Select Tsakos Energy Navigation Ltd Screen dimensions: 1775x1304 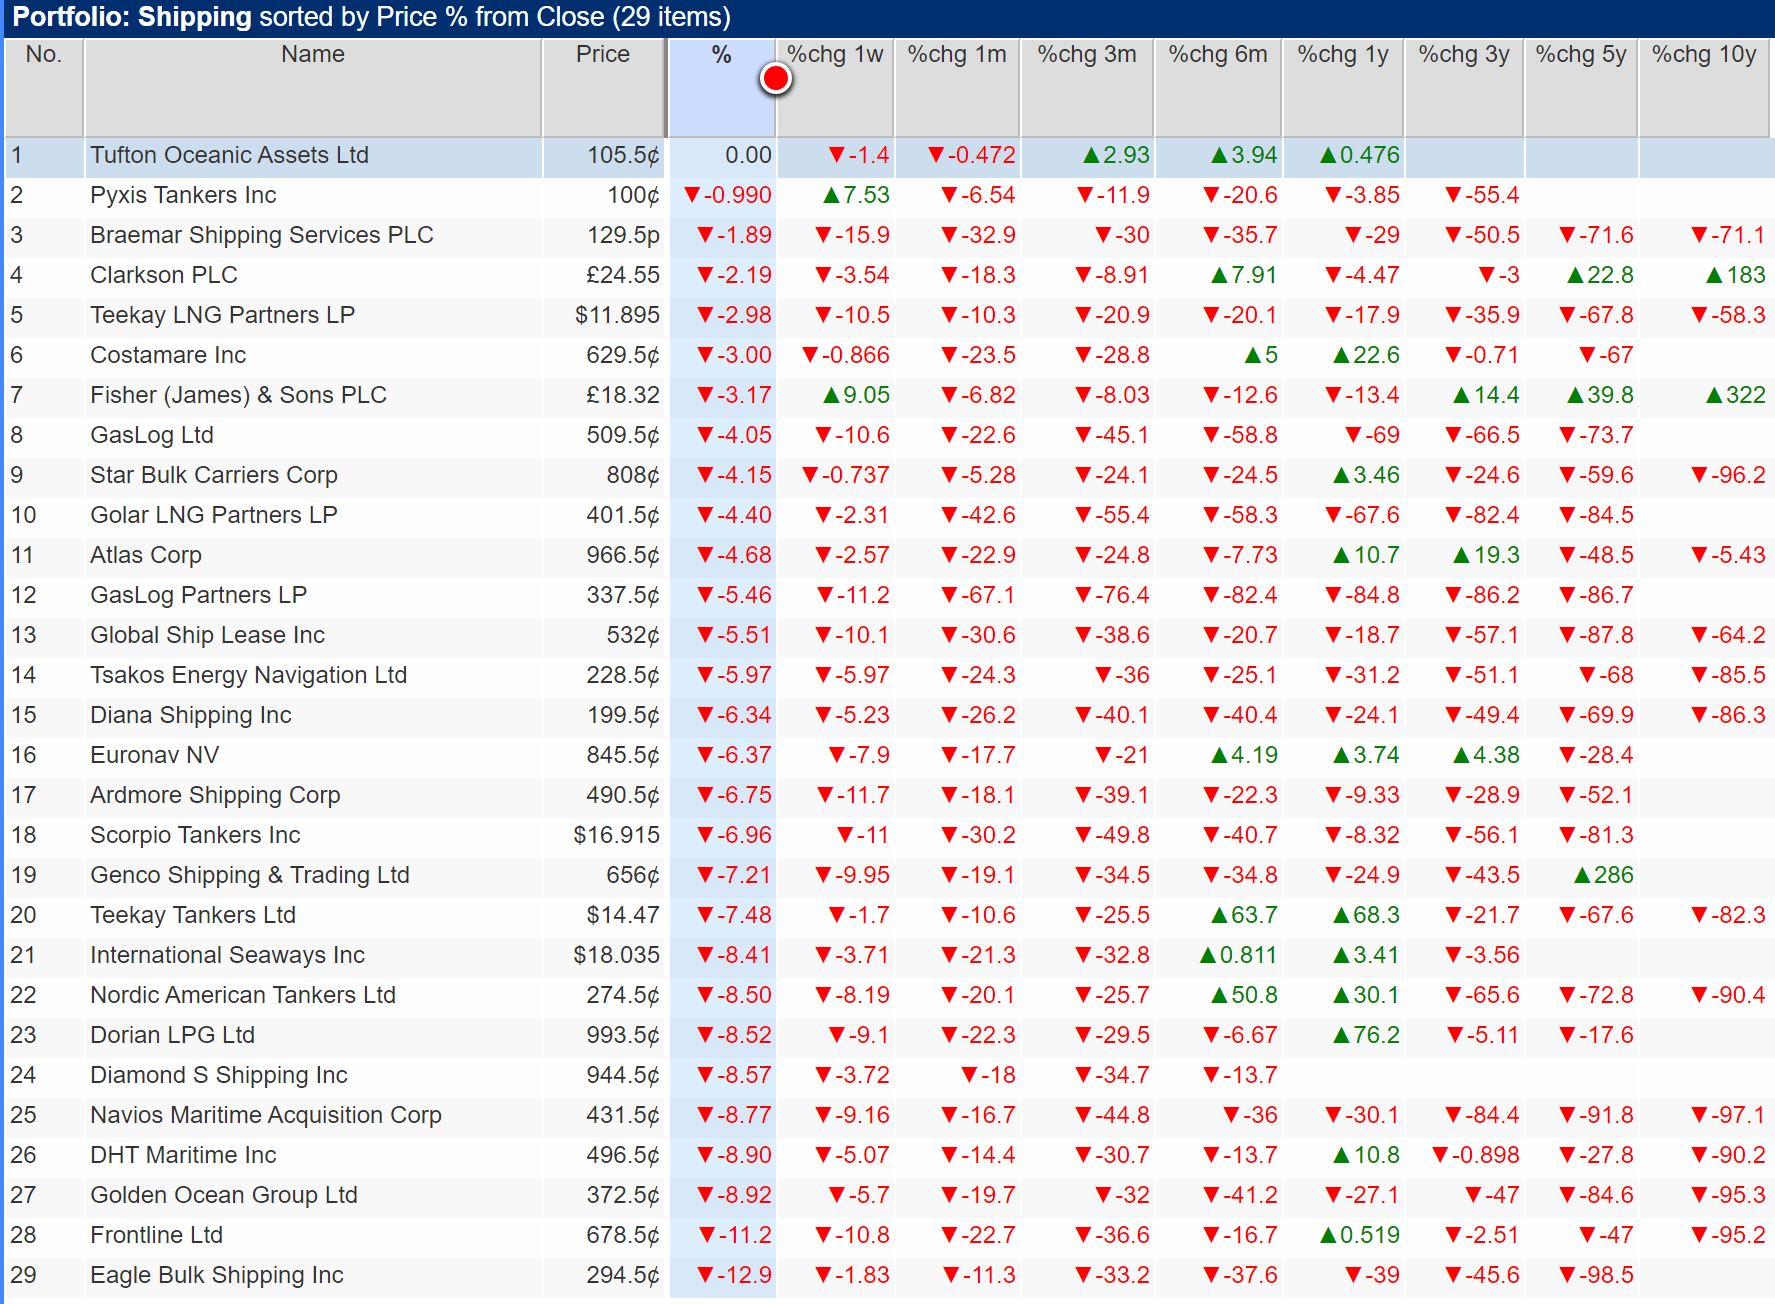tap(249, 675)
